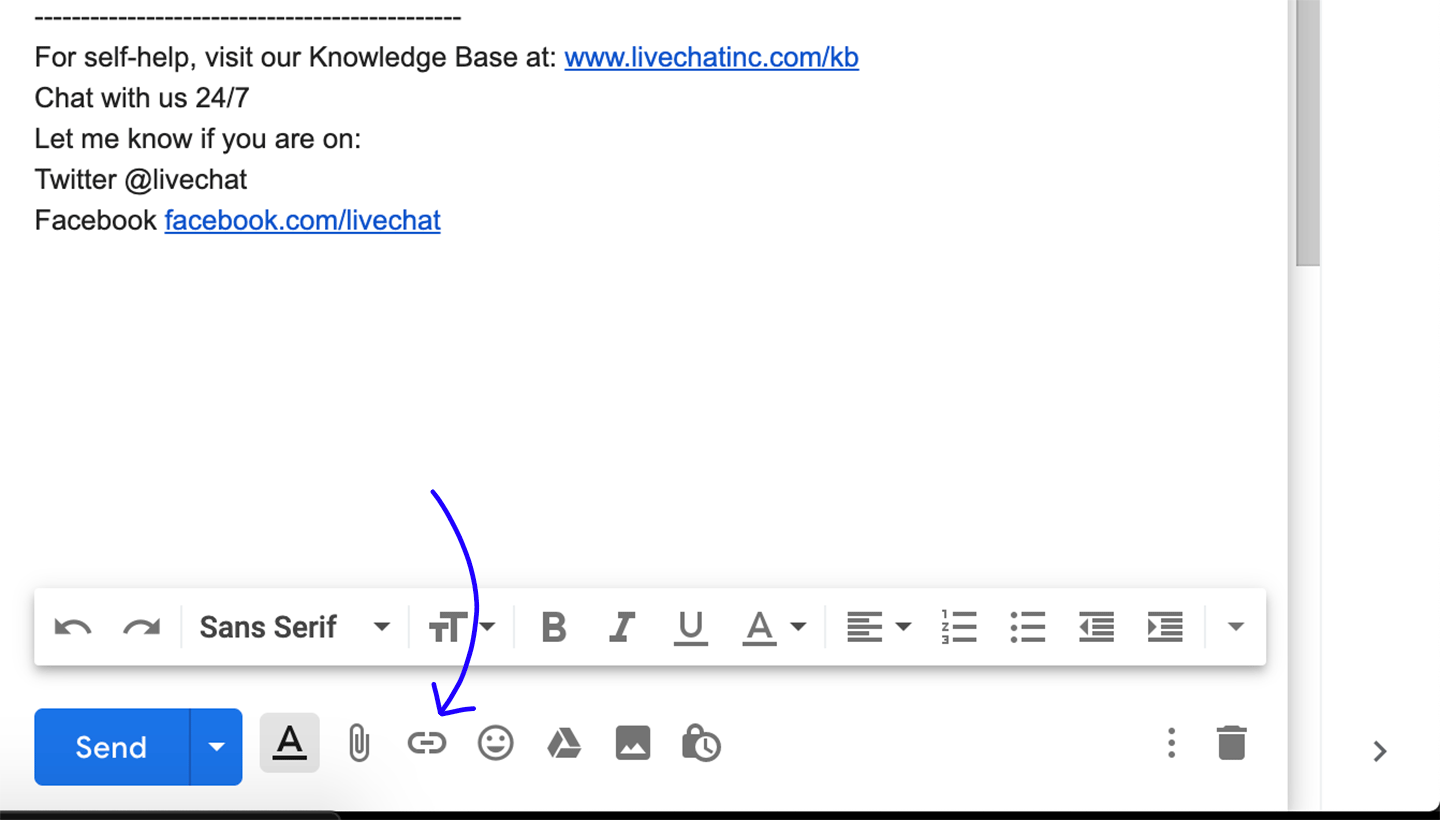Open the three-dot more options menu
The height and width of the screenshot is (820, 1440).
pyautogui.click(x=1171, y=743)
